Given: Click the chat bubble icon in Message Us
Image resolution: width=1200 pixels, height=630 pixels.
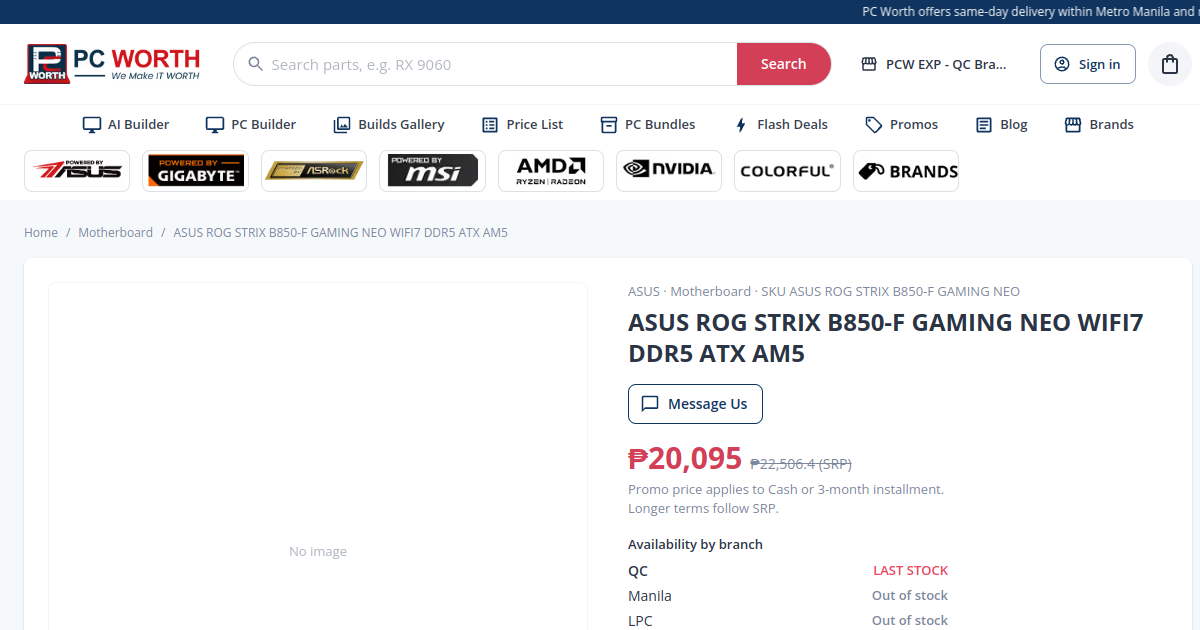Looking at the screenshot, I should (x=650, y=404).
